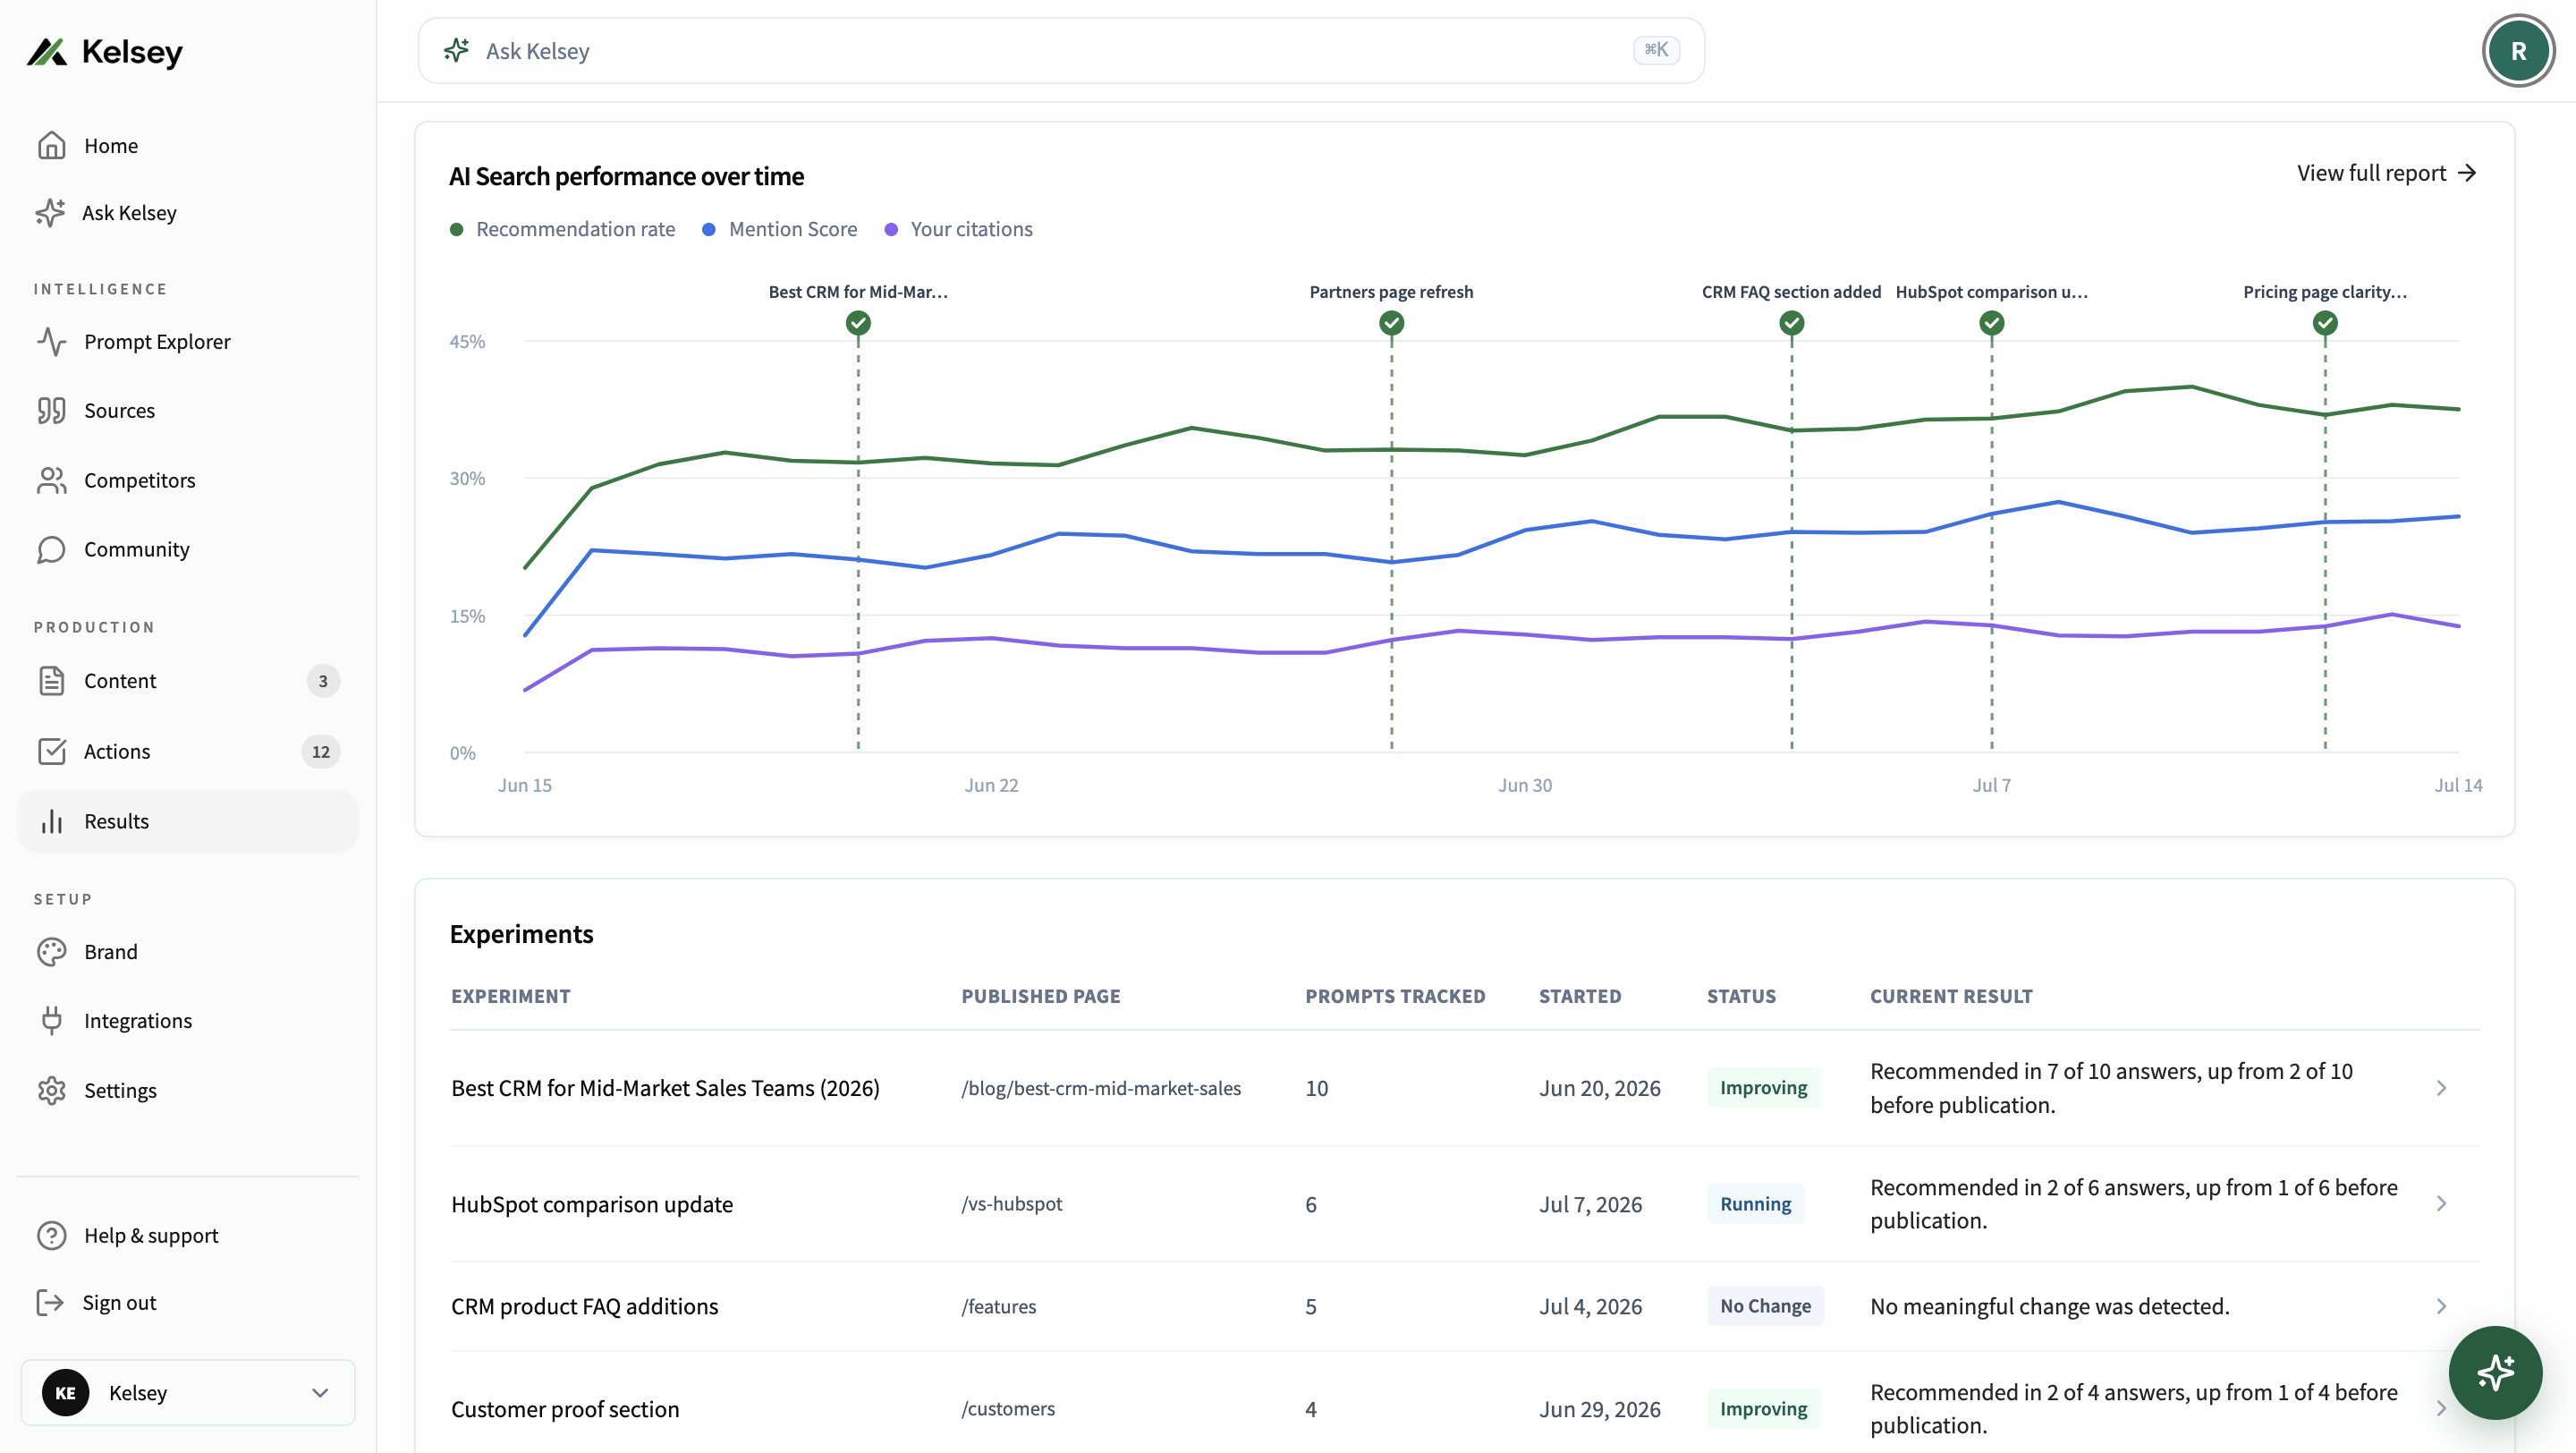The image size is (2576, 1453).
Task: Click checkmark marker for CRM FAQ section added
Action: [x=1791, y=323]
